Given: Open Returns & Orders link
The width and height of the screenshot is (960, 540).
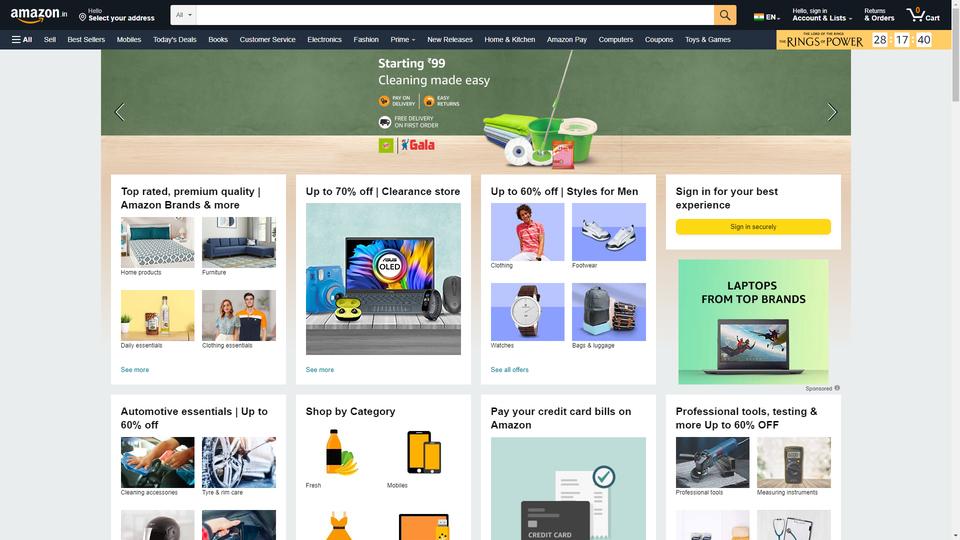Looking at the screenshot, I should coord(879,15).
